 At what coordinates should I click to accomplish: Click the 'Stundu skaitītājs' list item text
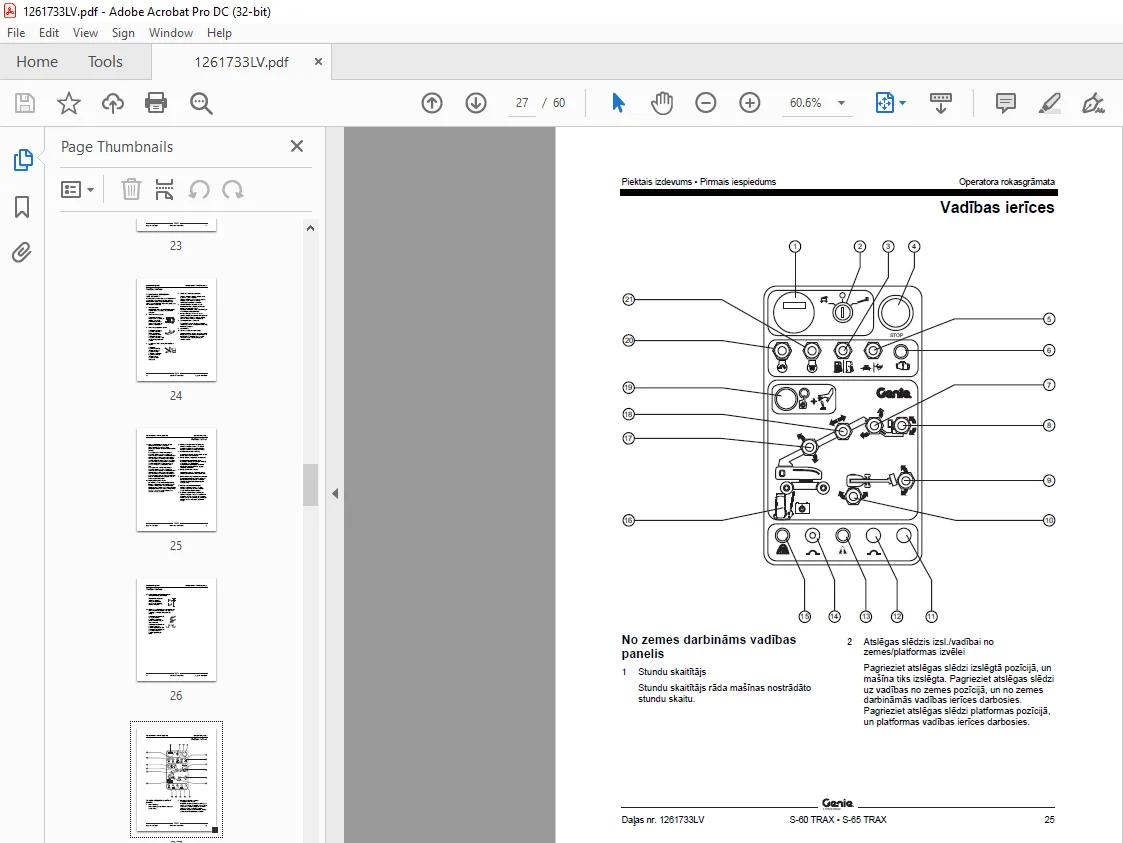tap(672, 672)
